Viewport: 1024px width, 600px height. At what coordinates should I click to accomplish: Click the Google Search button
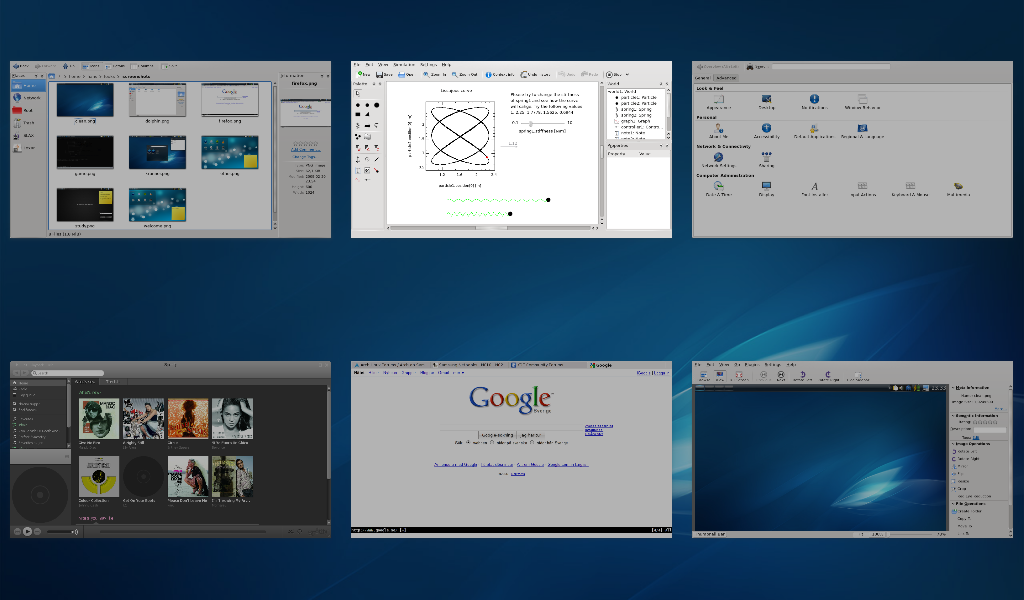497,435
